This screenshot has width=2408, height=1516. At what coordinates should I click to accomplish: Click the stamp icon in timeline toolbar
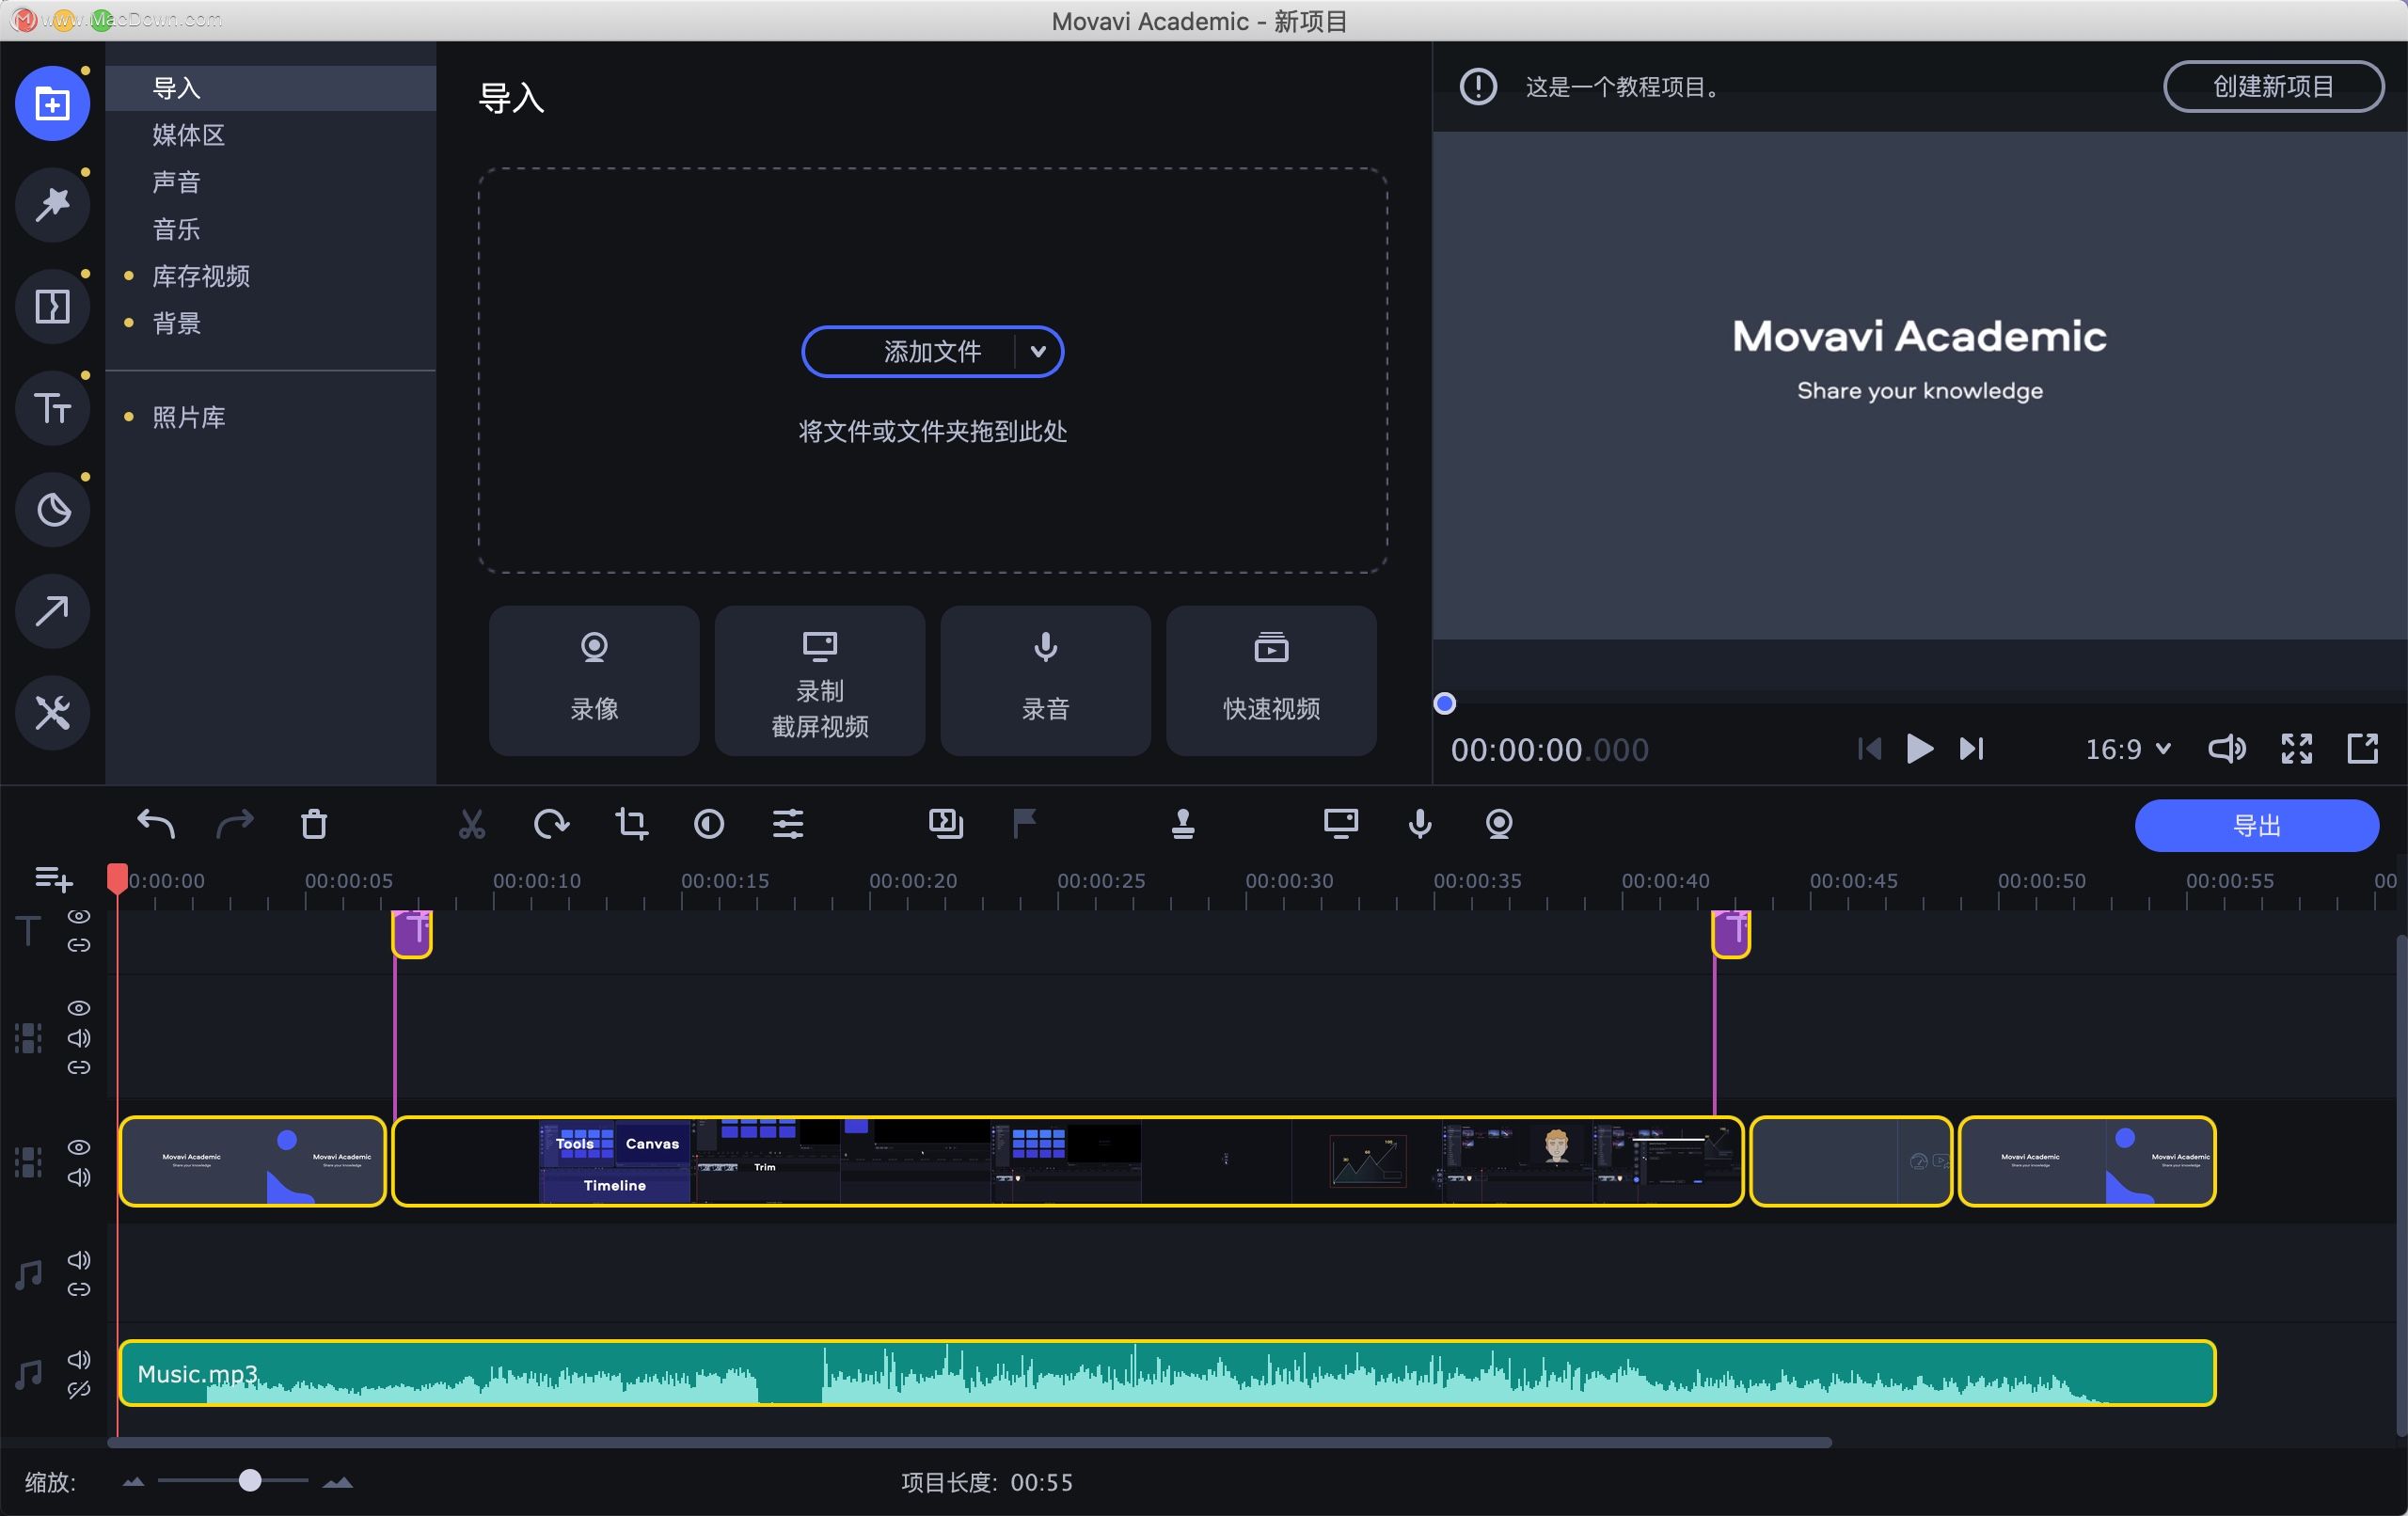tap(1183, 824)
